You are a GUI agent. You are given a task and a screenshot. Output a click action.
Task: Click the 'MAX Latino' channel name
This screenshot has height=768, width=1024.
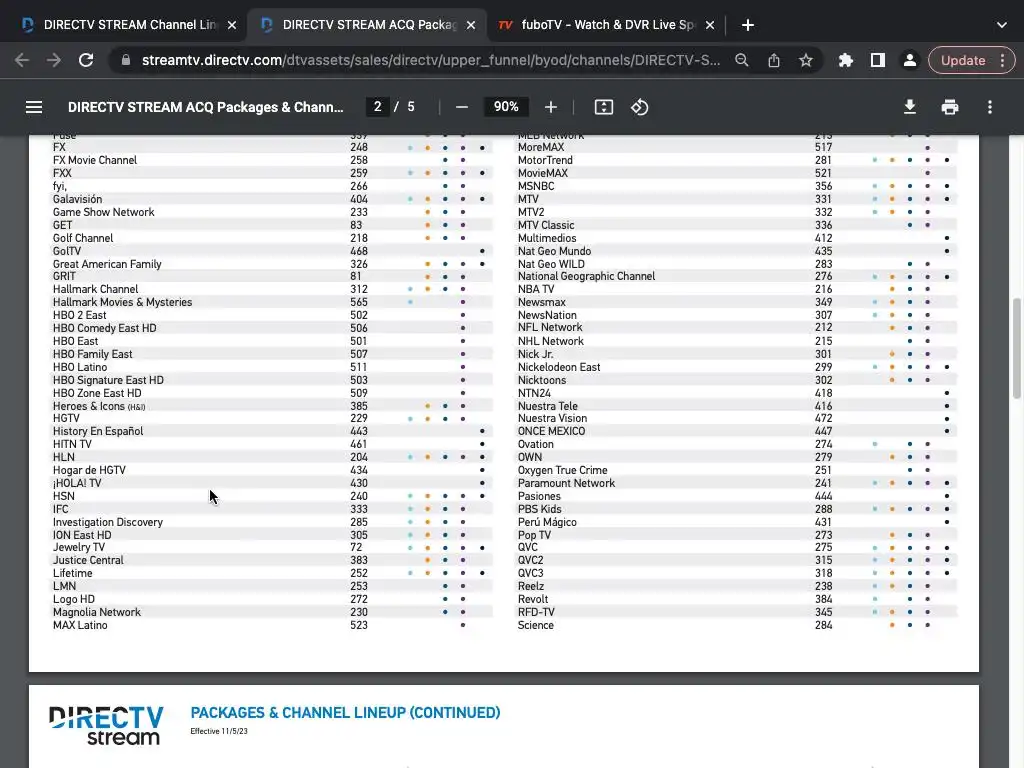[80, 625]
